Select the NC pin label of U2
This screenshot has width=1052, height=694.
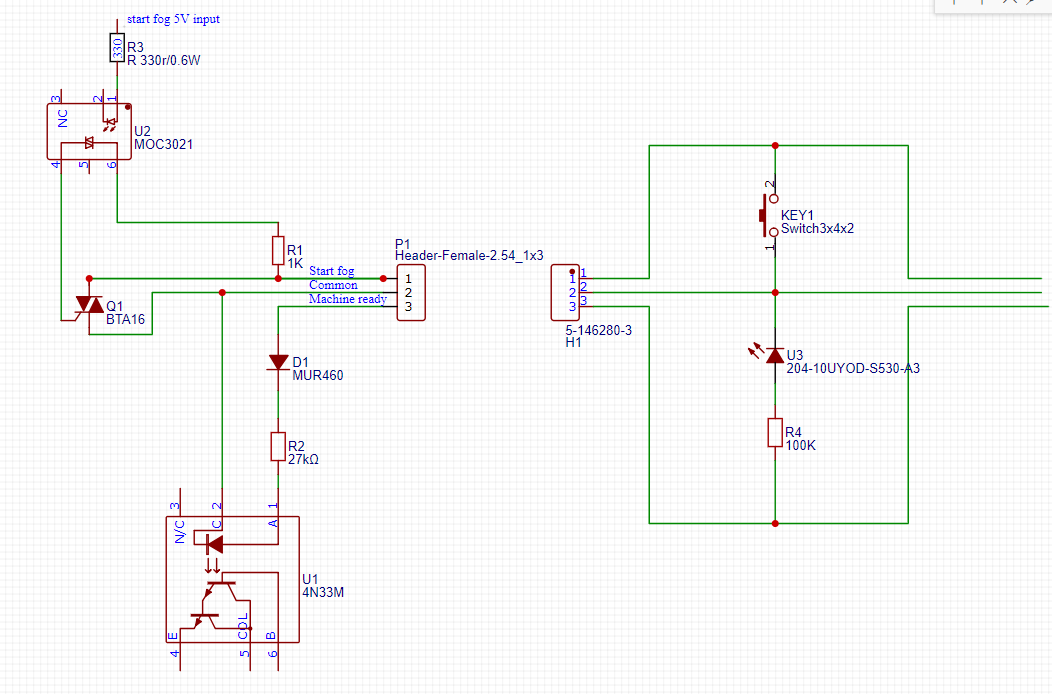[63, 118]
